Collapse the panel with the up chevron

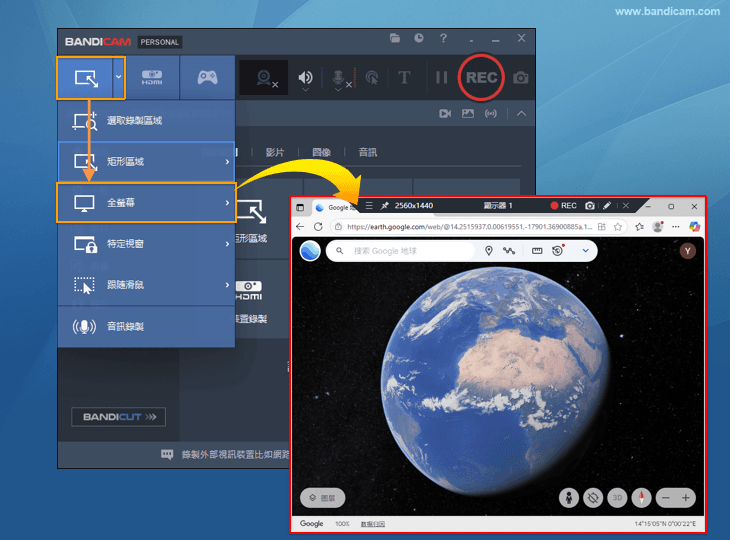(x=521, y=114)
